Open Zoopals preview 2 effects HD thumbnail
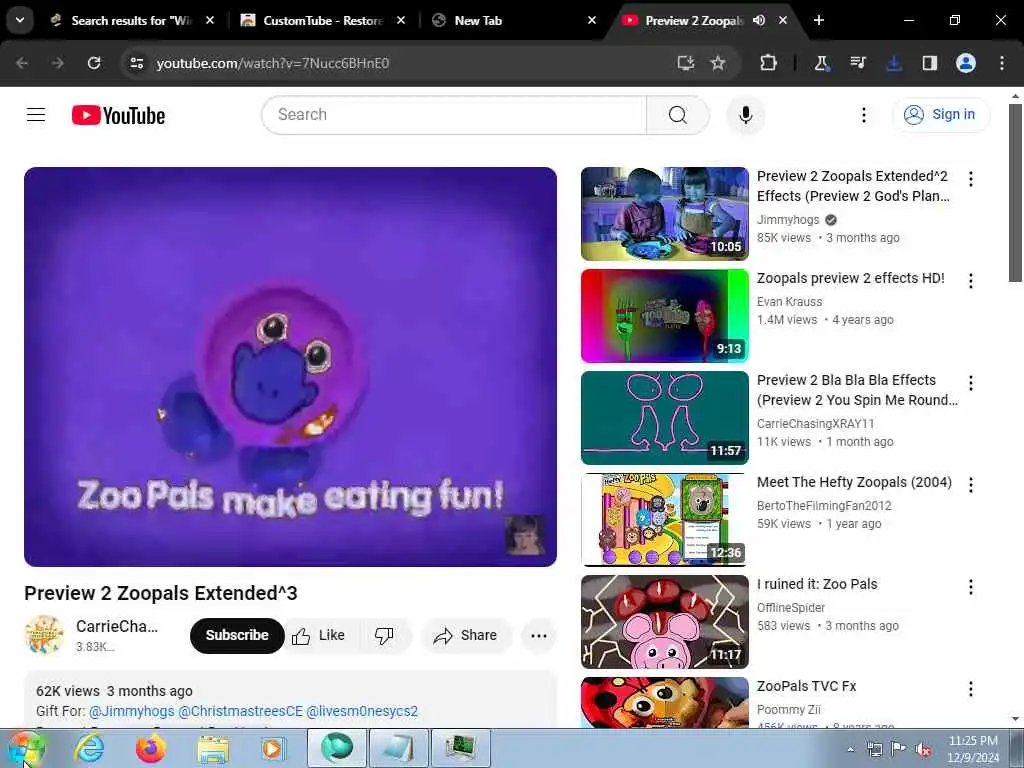Viewport: 1024px width, 768px height. pyautogui.click(x=665, y=315)
